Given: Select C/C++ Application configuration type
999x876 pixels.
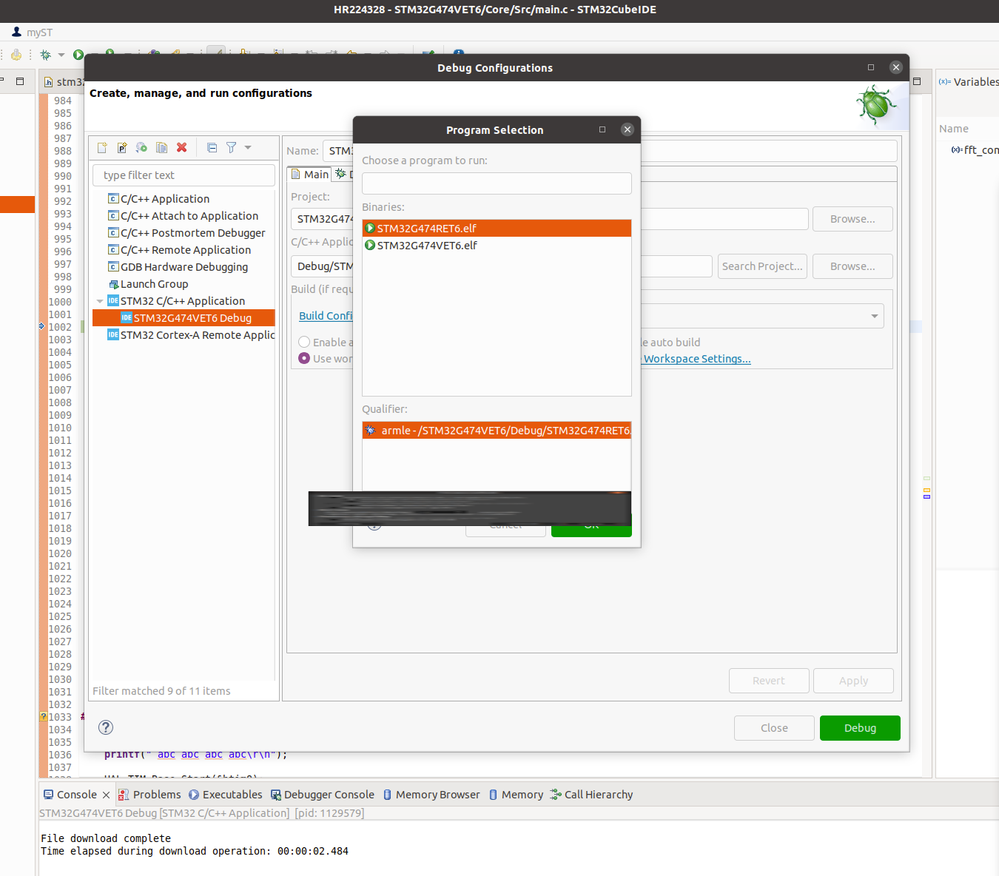Looking at the screenshot, I should click(x=164, y=199).
